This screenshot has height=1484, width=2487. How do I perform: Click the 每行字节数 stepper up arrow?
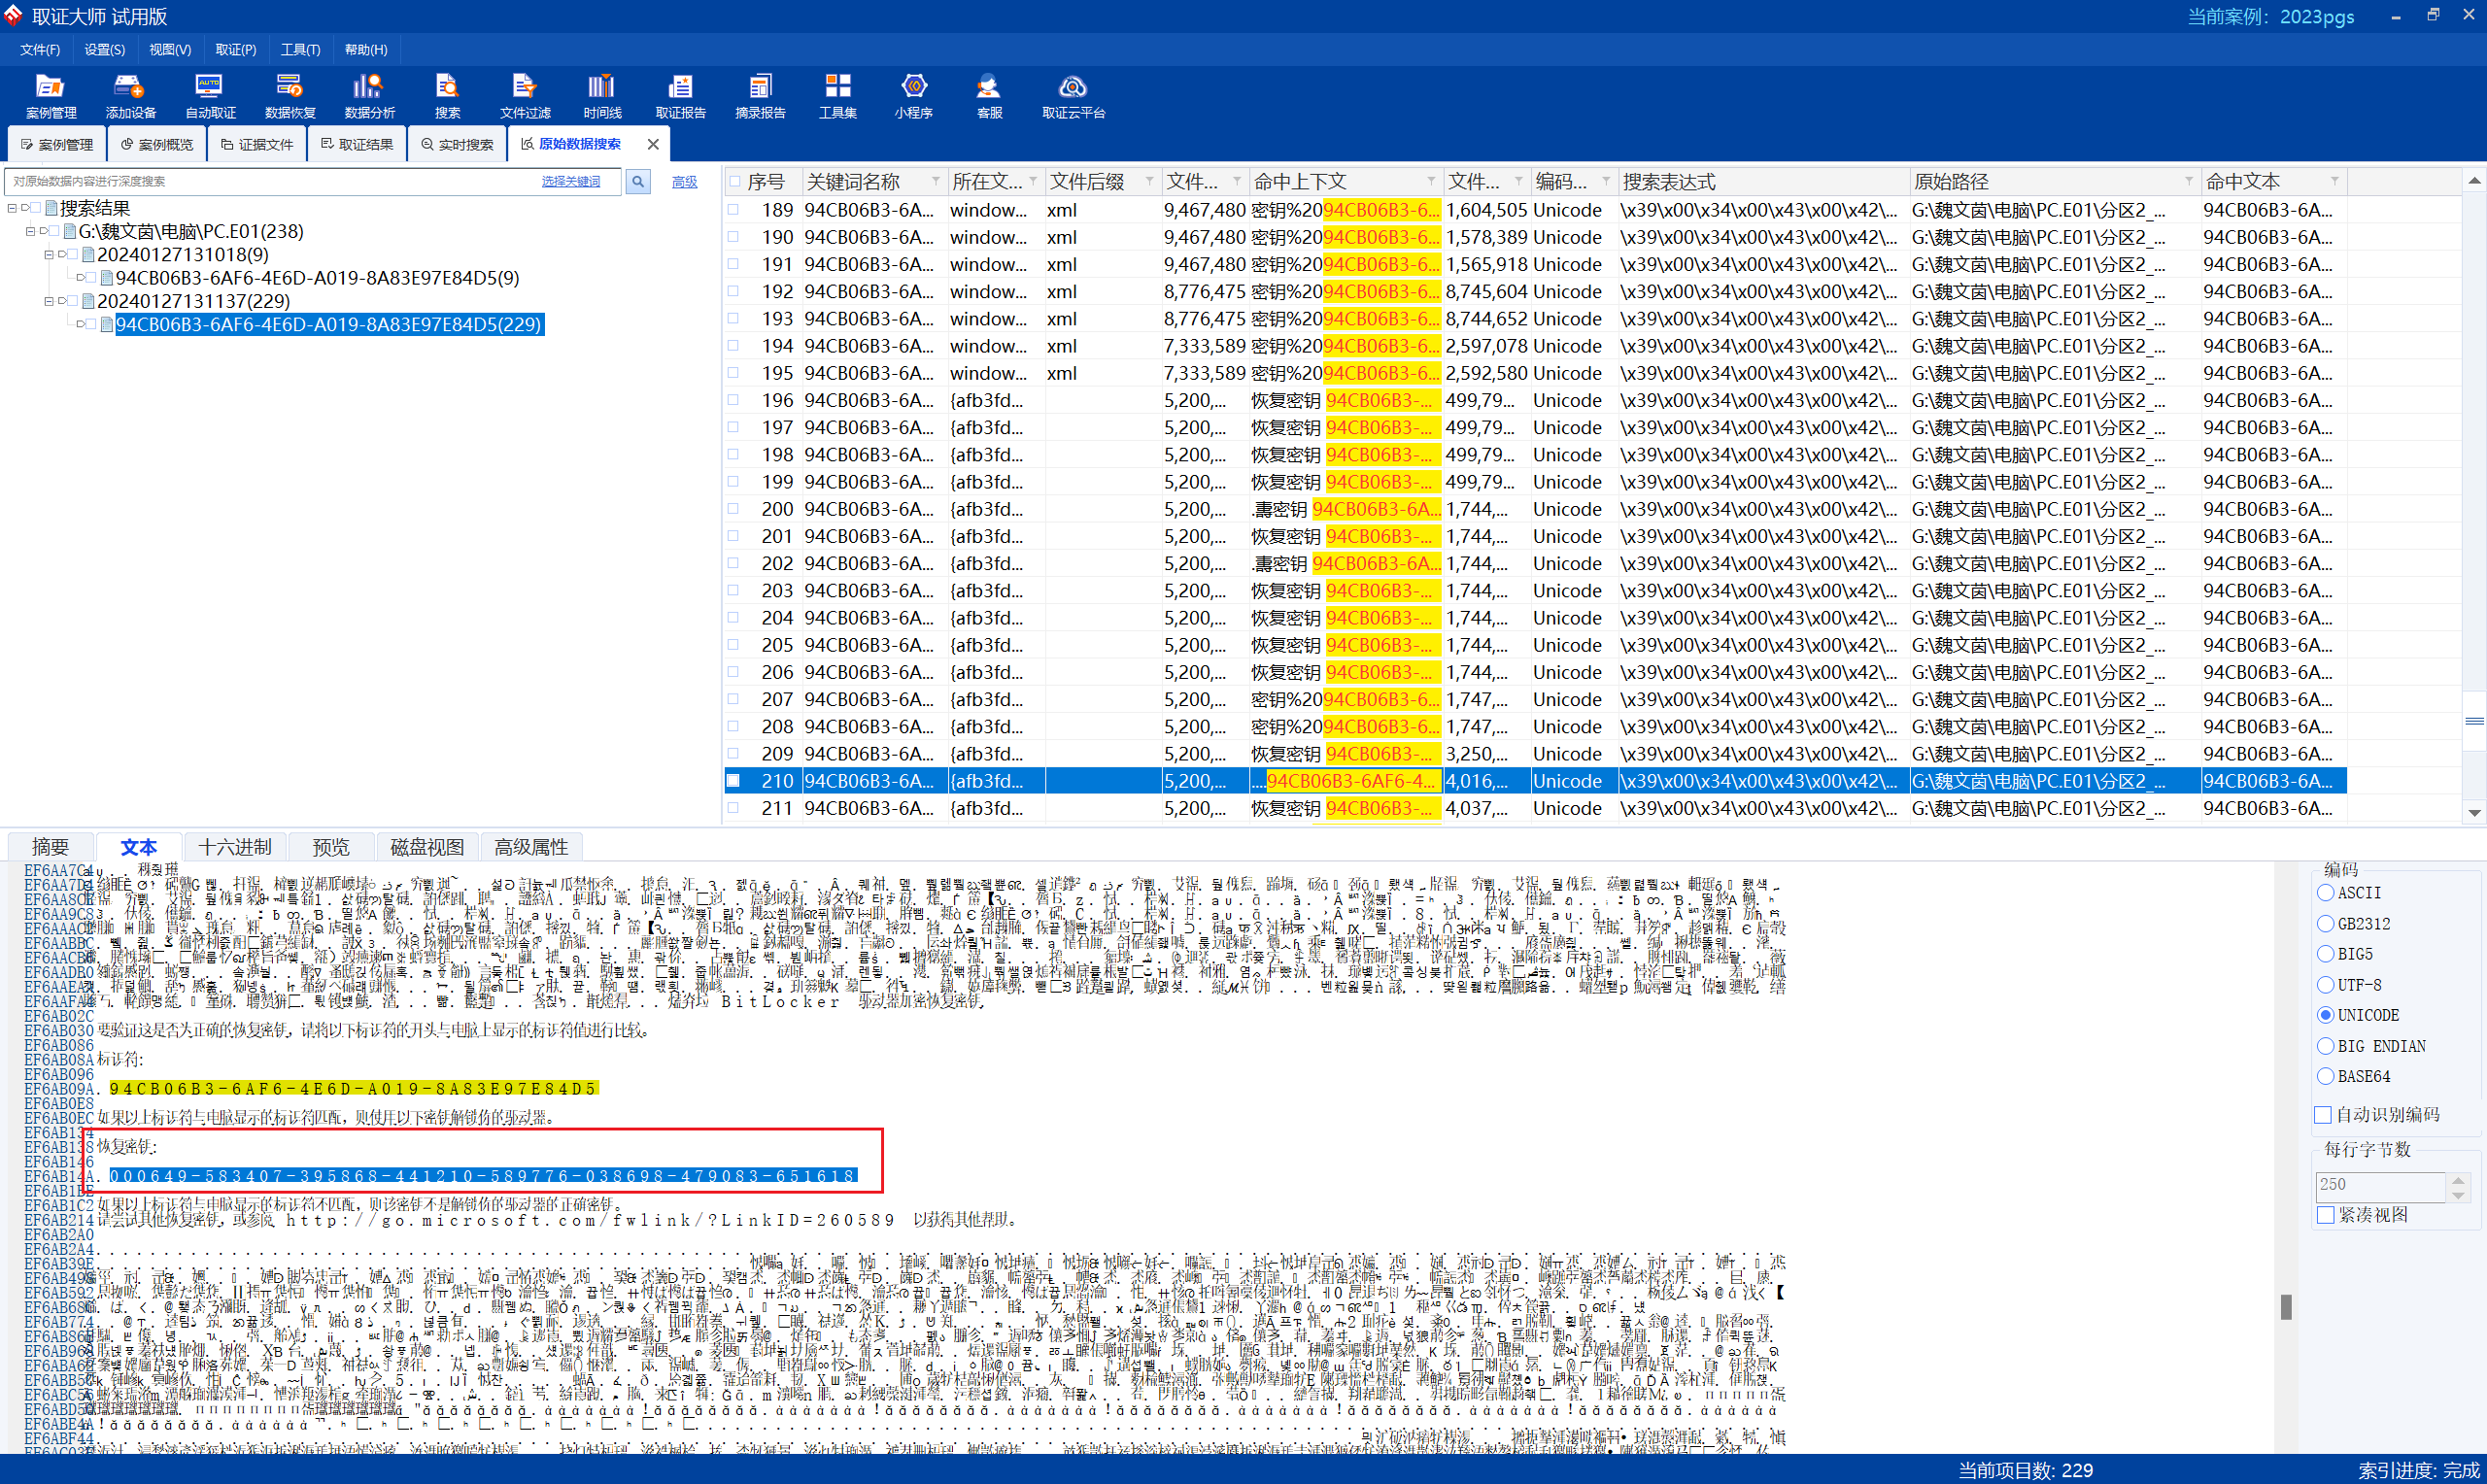pos(2458,1180)
